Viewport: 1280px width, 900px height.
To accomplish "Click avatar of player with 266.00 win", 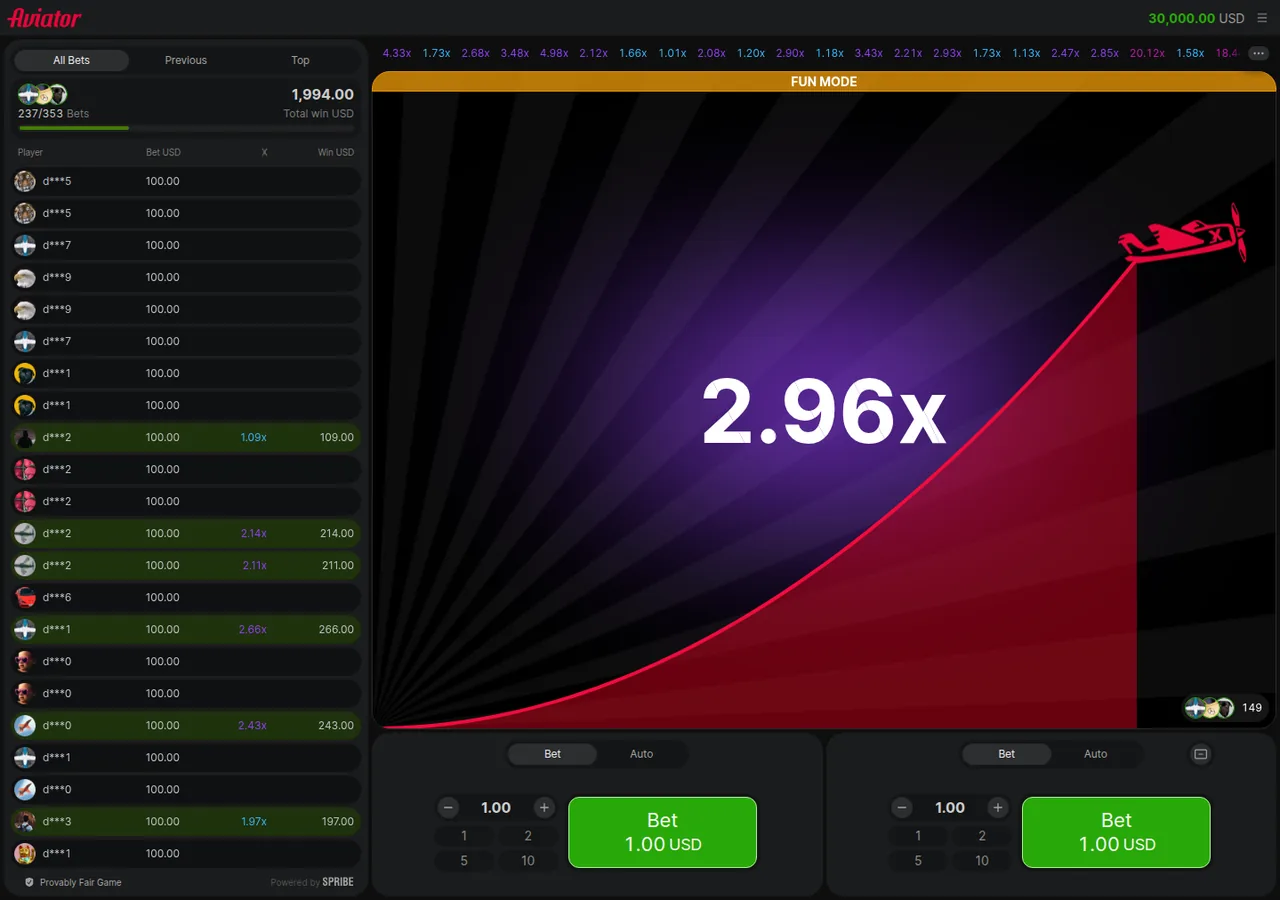I will [25, 629].
